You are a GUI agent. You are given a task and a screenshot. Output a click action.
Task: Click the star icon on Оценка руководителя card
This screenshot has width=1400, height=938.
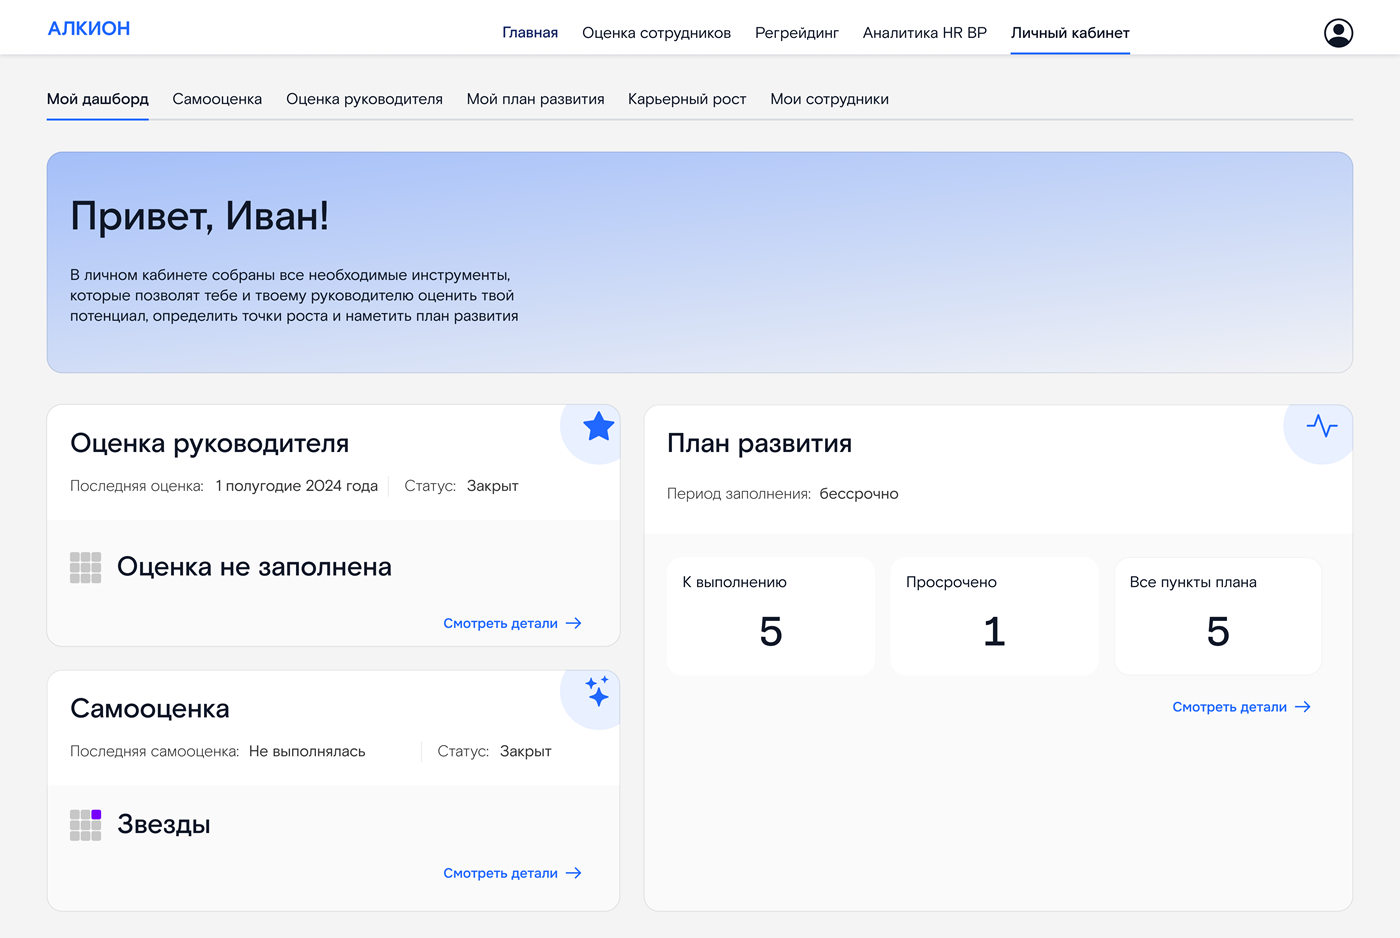(597, 427)
